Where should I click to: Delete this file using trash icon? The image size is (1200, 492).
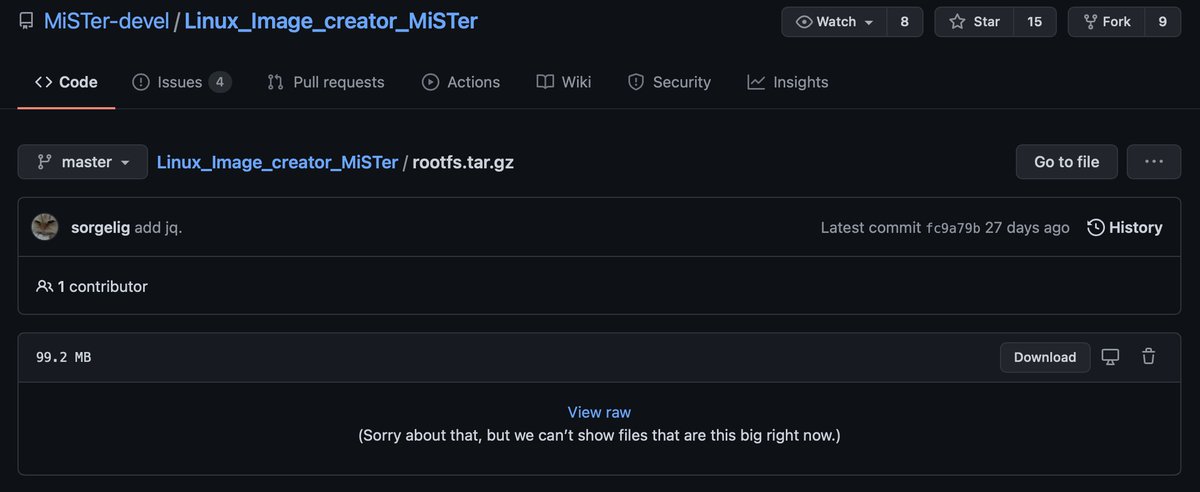pos(1149,357)
